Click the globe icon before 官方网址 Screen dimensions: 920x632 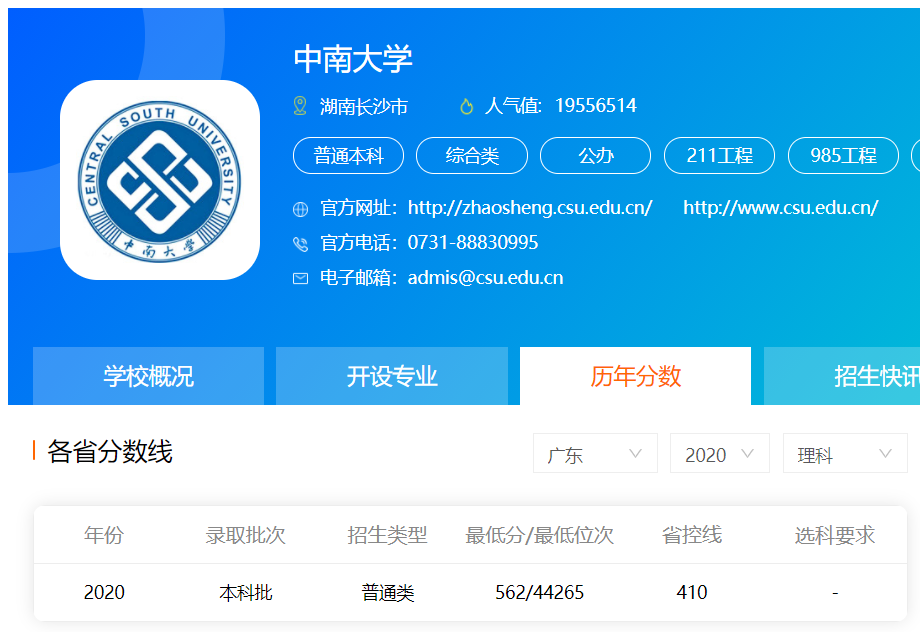coord(298,210)
